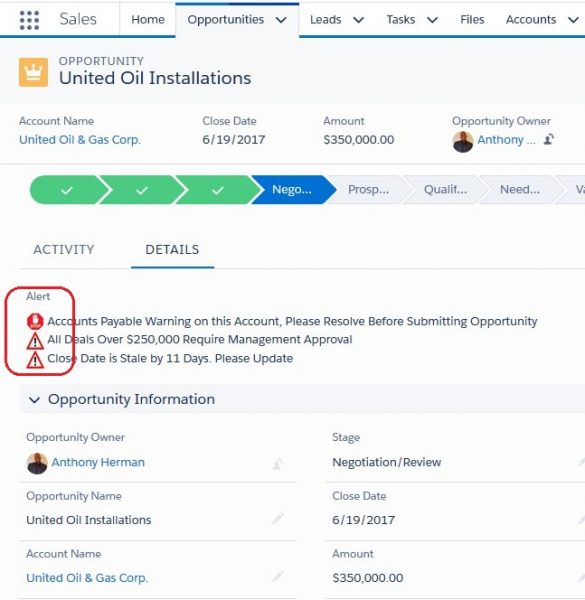
Task: Open United Oil & Gas Corp. header link
Action: coord(80,140)
